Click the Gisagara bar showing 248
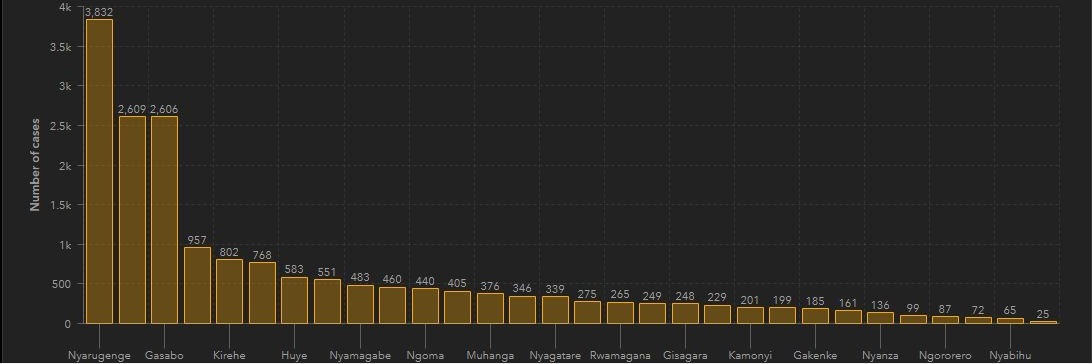1092x364 pixels. [685, 314]
